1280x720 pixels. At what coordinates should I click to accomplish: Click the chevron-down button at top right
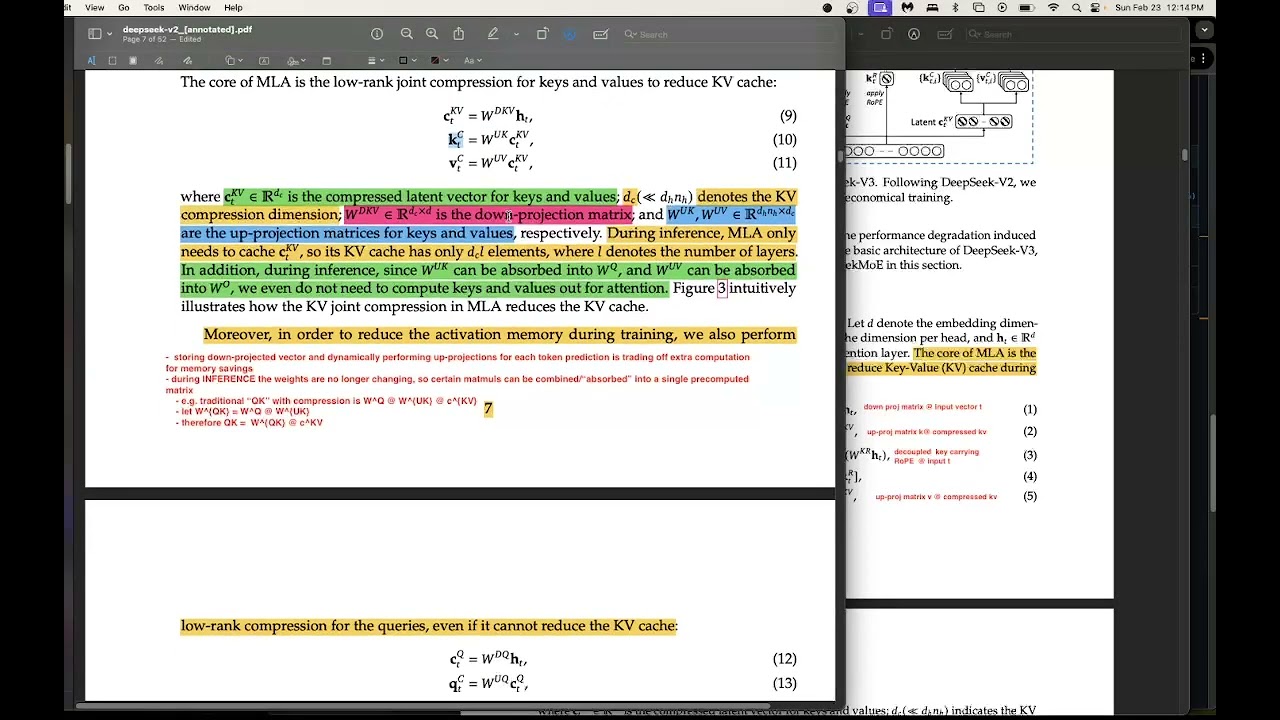1204,30
